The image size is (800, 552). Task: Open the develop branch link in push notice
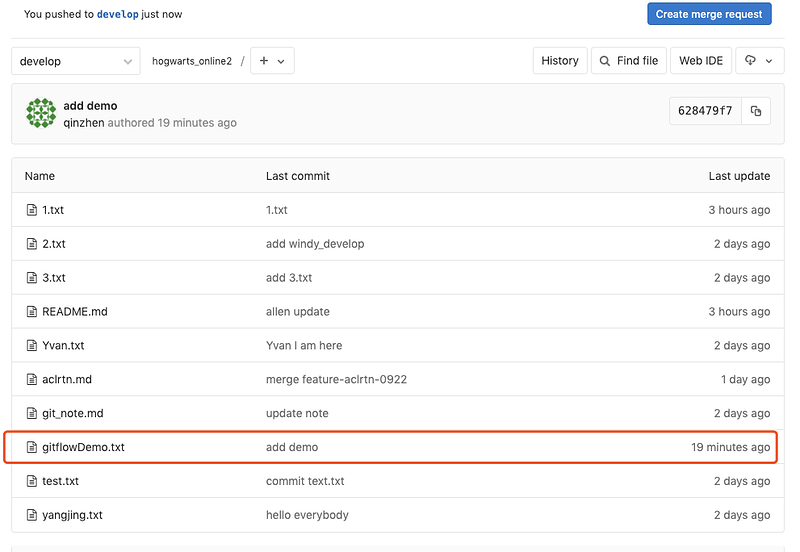pyautogui.click(x=117, y=14)
